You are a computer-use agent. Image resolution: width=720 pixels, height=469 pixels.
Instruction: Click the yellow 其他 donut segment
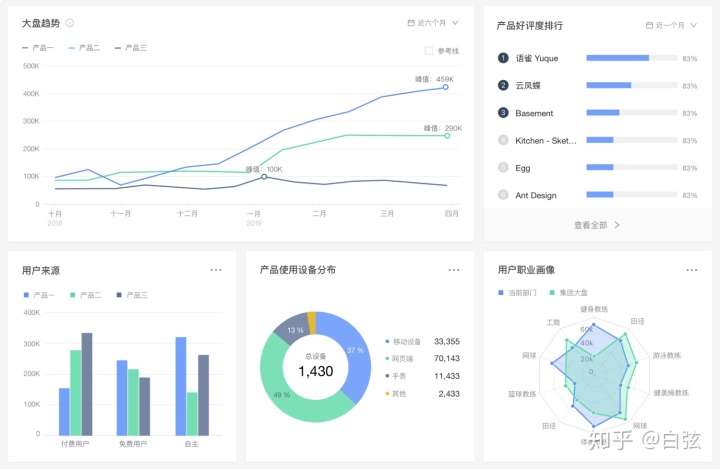[x=312, y=322]
